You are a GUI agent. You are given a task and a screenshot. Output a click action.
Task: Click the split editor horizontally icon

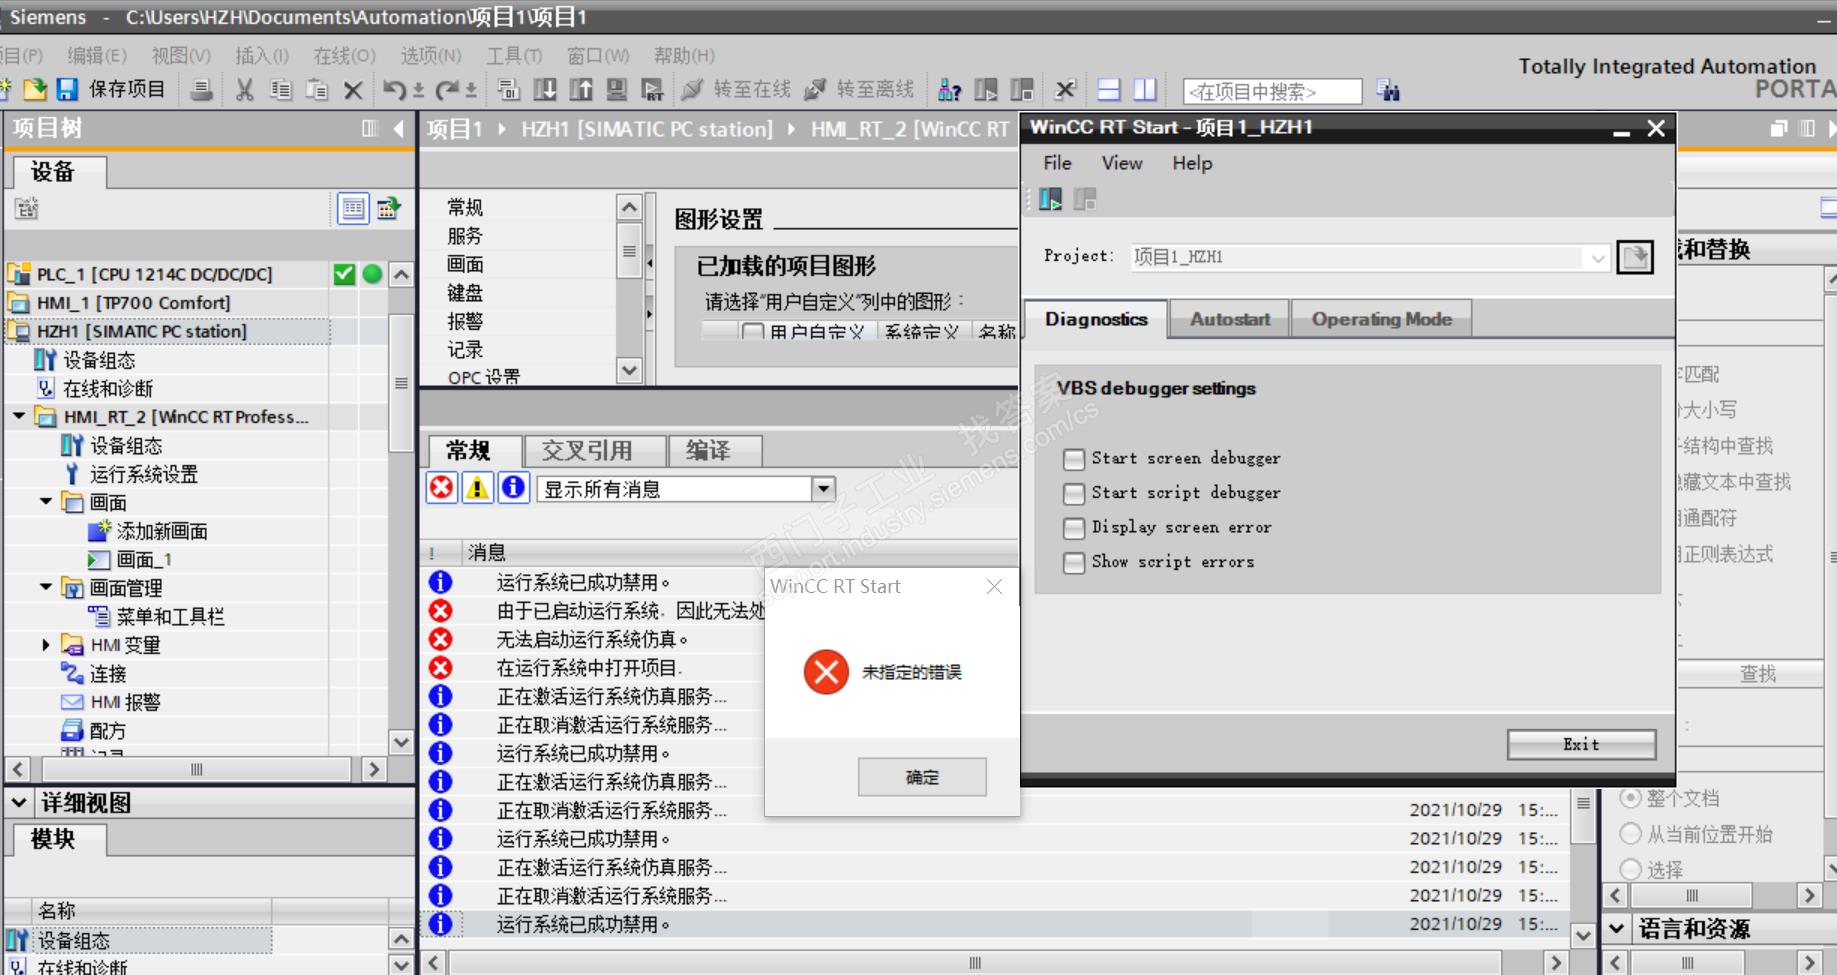[x=1109, y=90]
